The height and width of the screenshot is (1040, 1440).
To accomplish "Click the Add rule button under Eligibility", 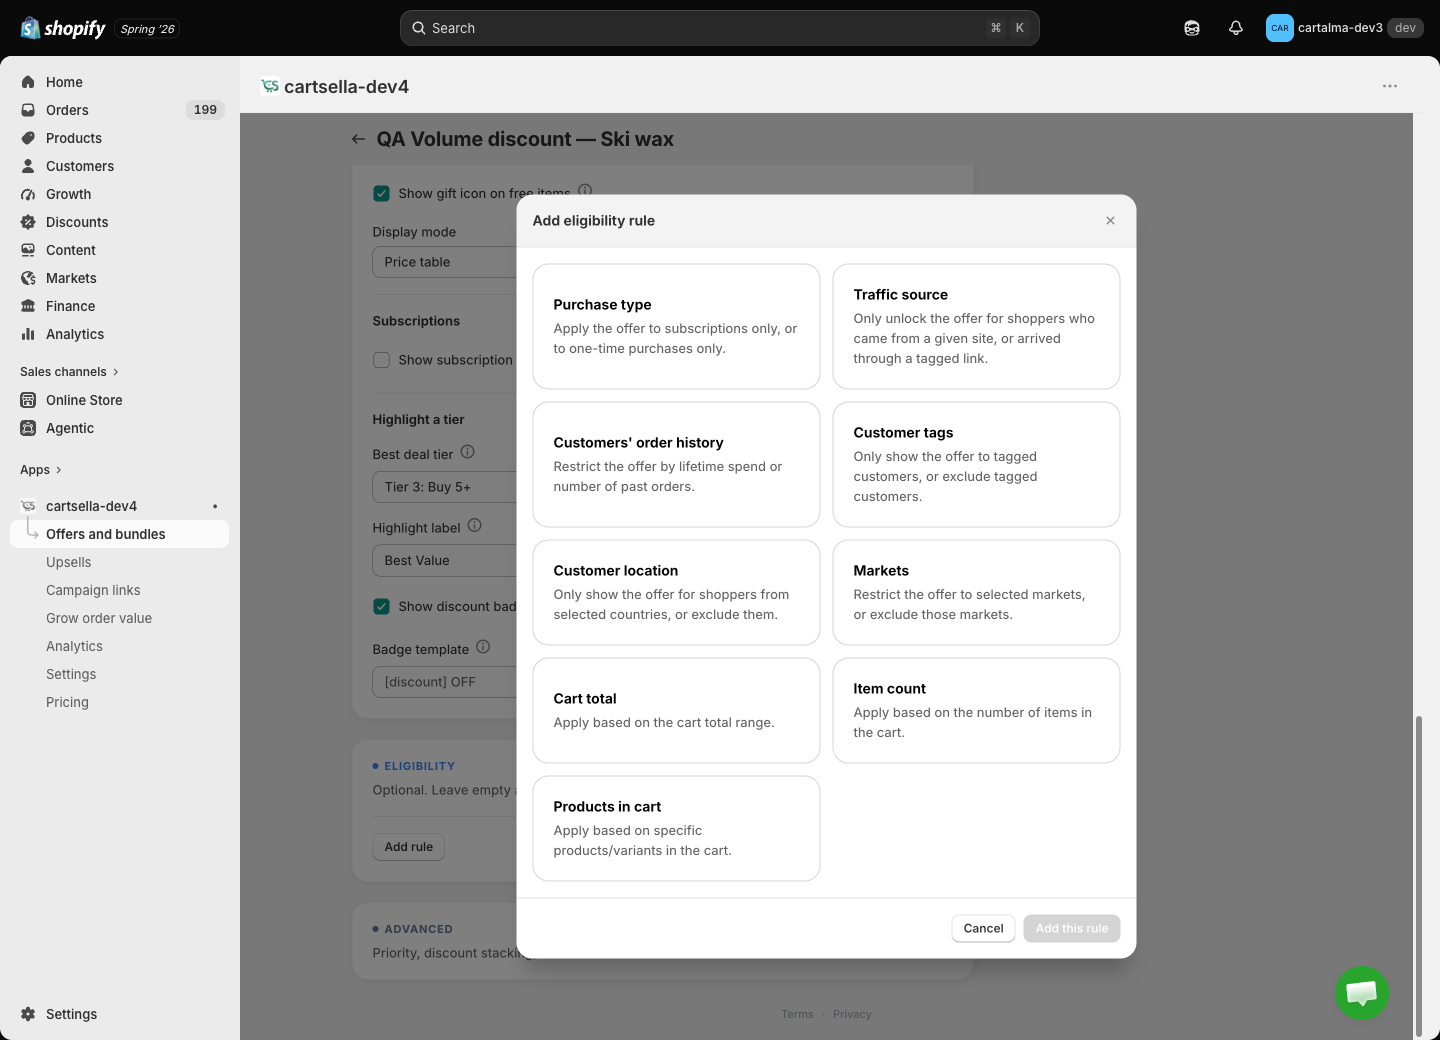I will click(x=409, y=847).
